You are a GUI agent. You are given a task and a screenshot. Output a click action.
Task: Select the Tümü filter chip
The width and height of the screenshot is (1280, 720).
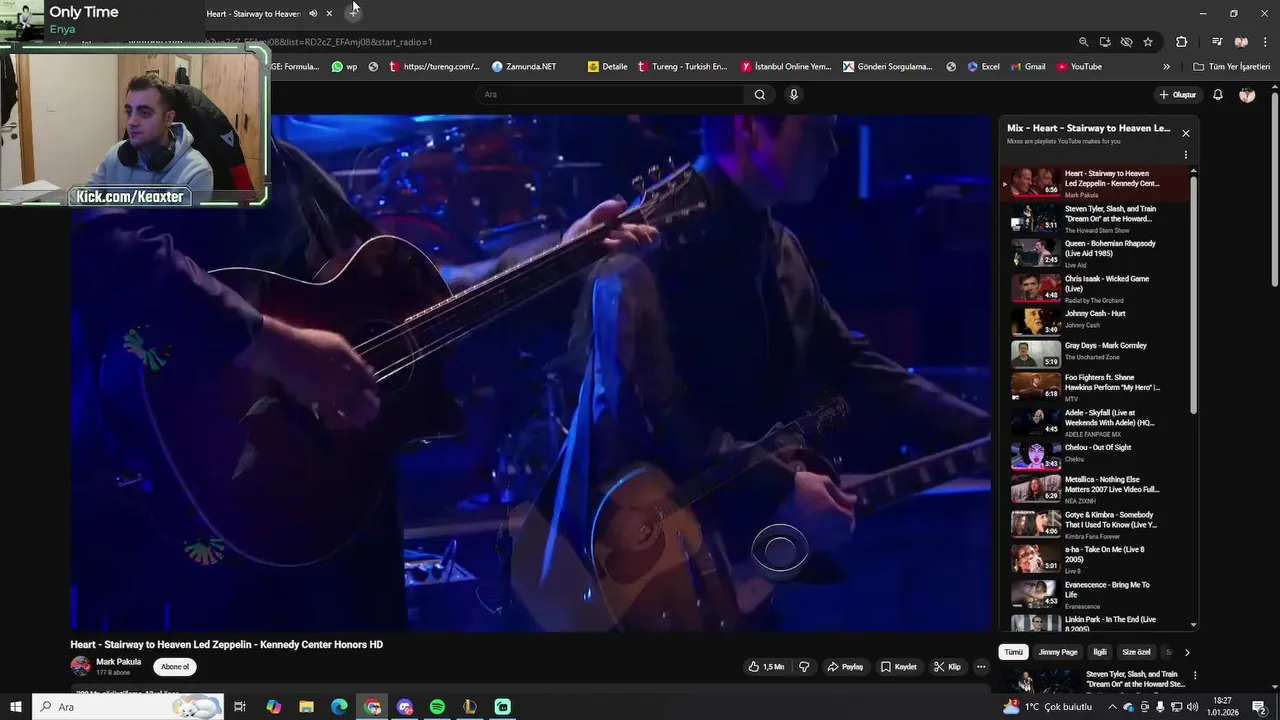[1014, 652]
